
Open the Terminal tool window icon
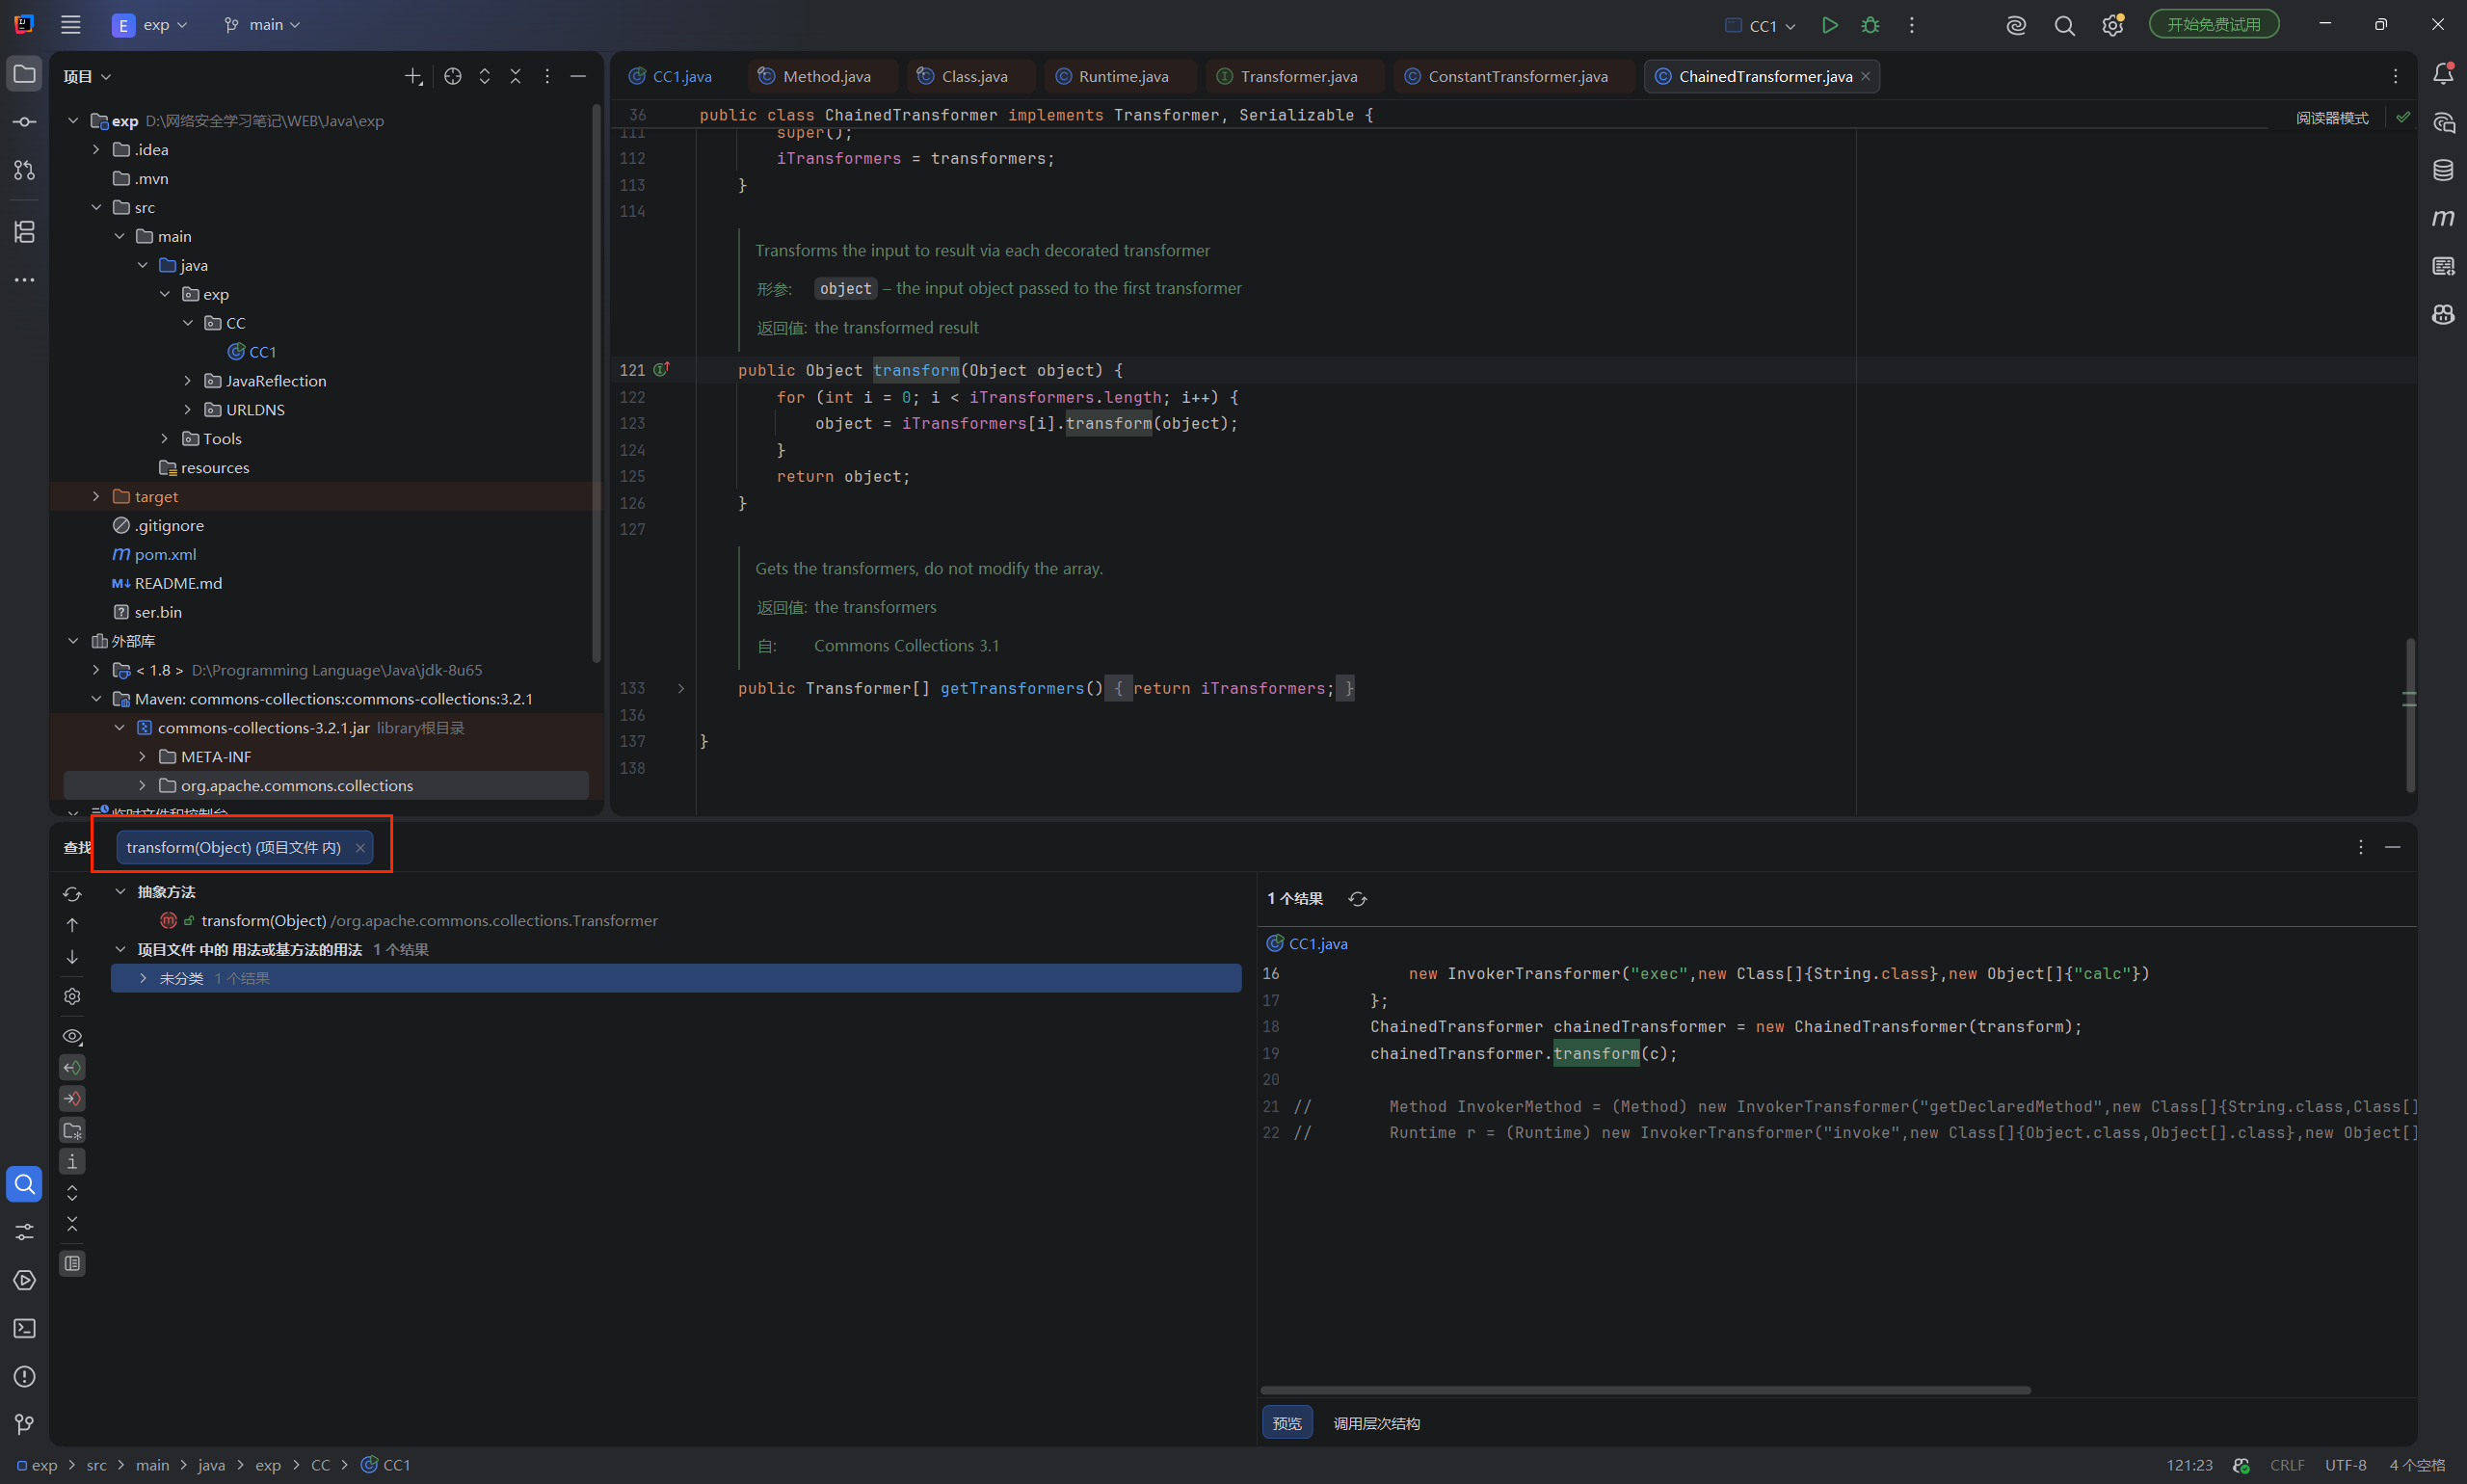click(x=24, y=1328)
